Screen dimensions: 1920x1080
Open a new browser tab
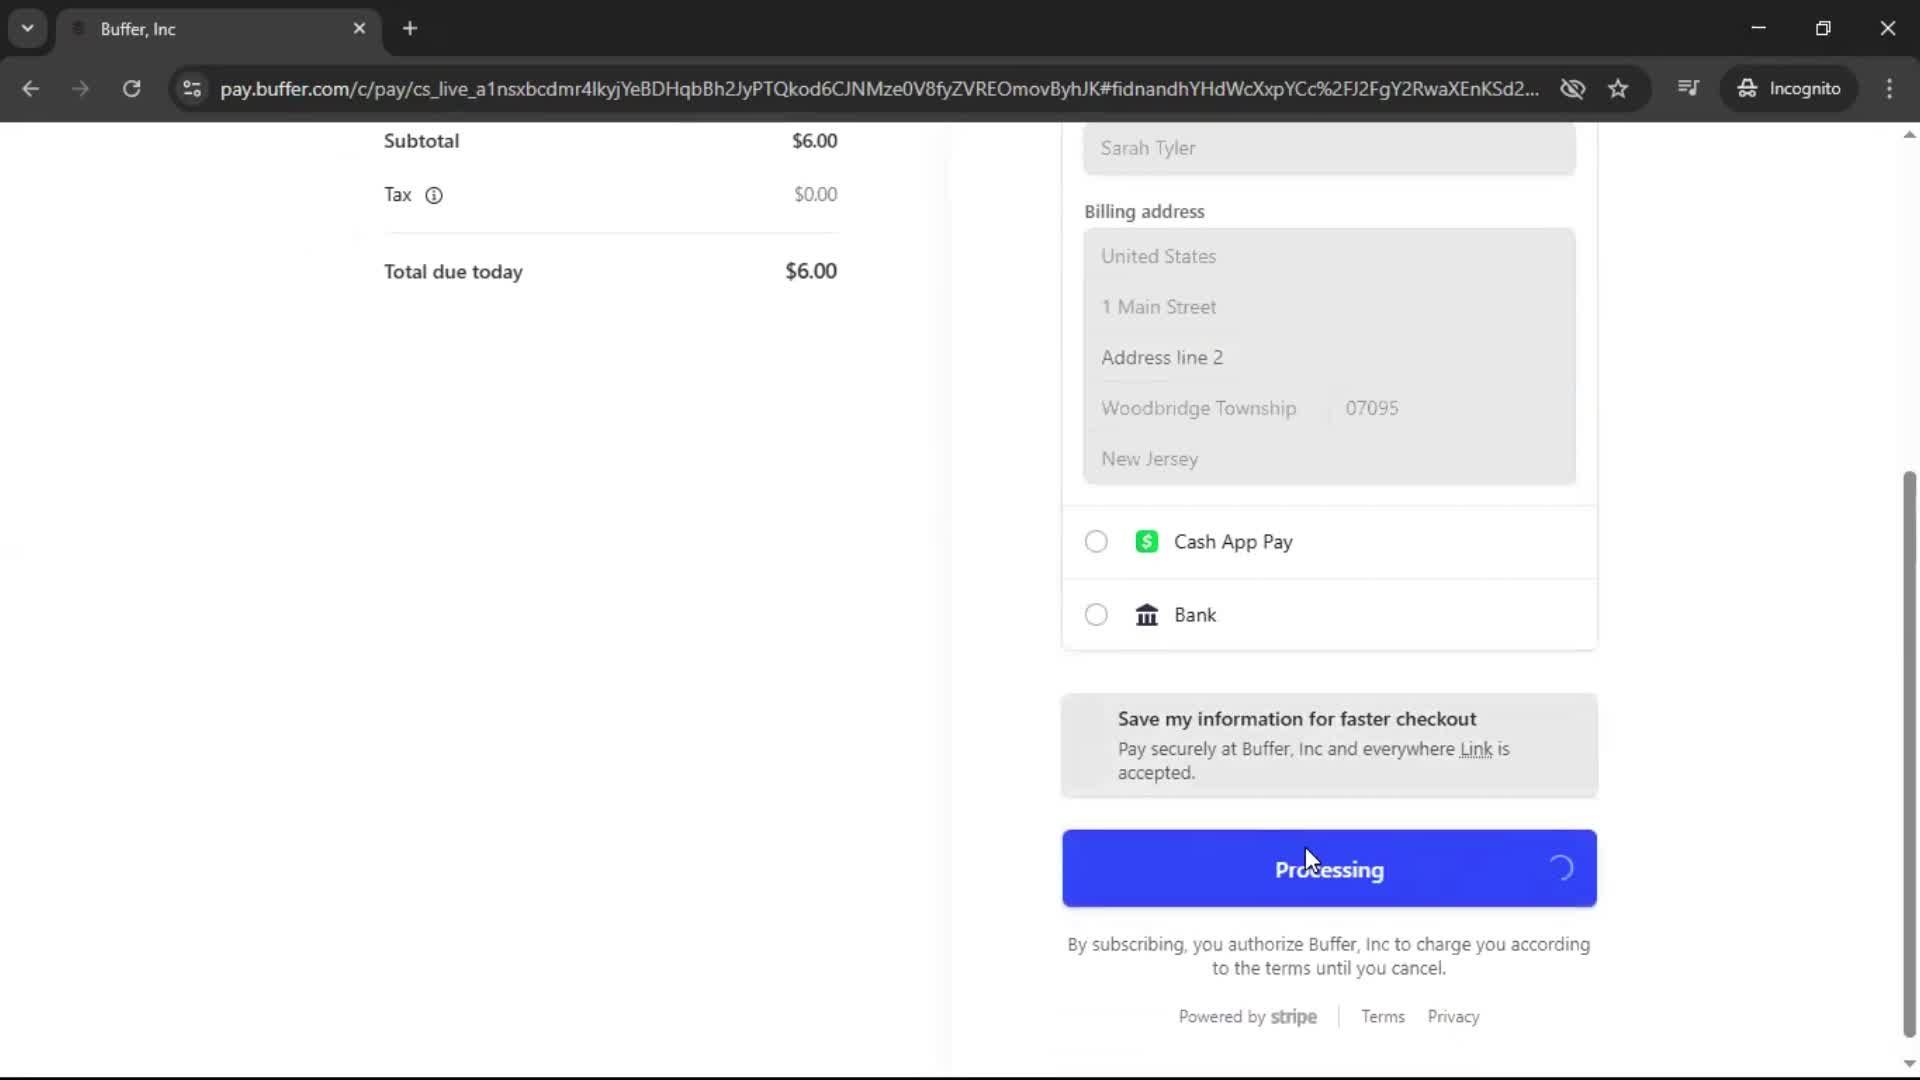pyautogui.click(x=410, y=28)
